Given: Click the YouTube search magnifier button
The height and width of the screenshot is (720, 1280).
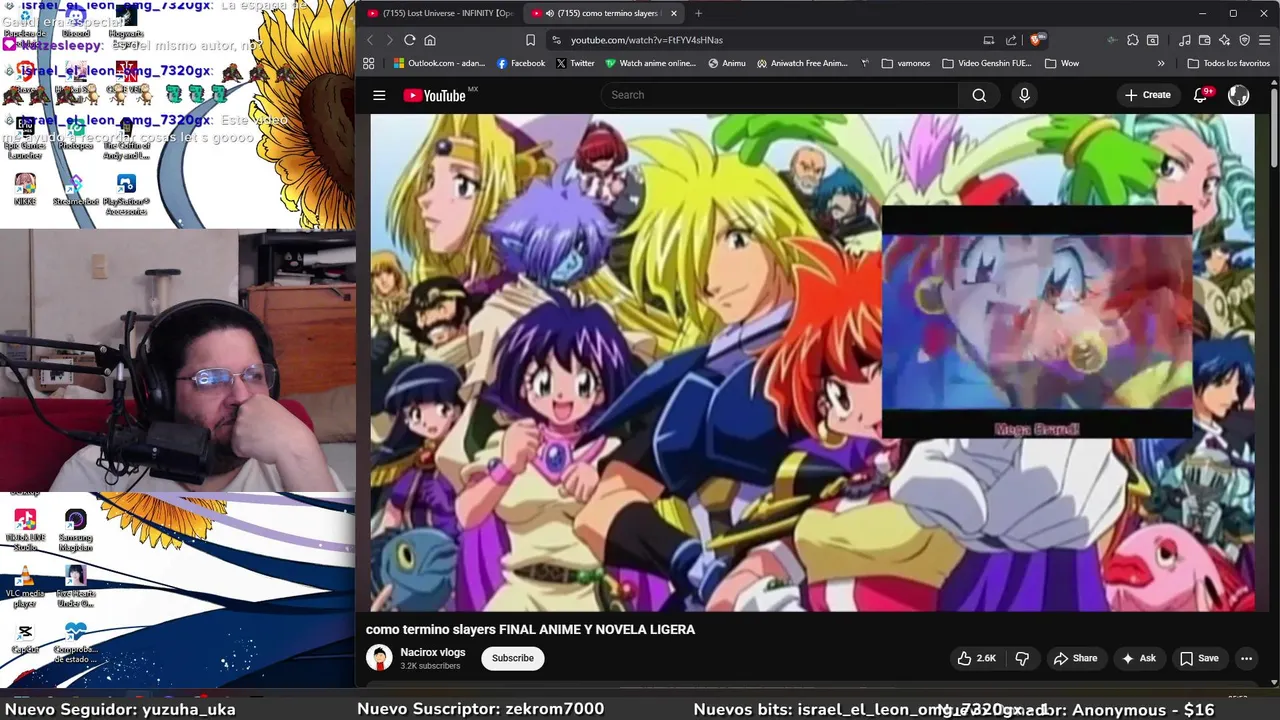Looking at the screenshot, I should pos(979,95).
